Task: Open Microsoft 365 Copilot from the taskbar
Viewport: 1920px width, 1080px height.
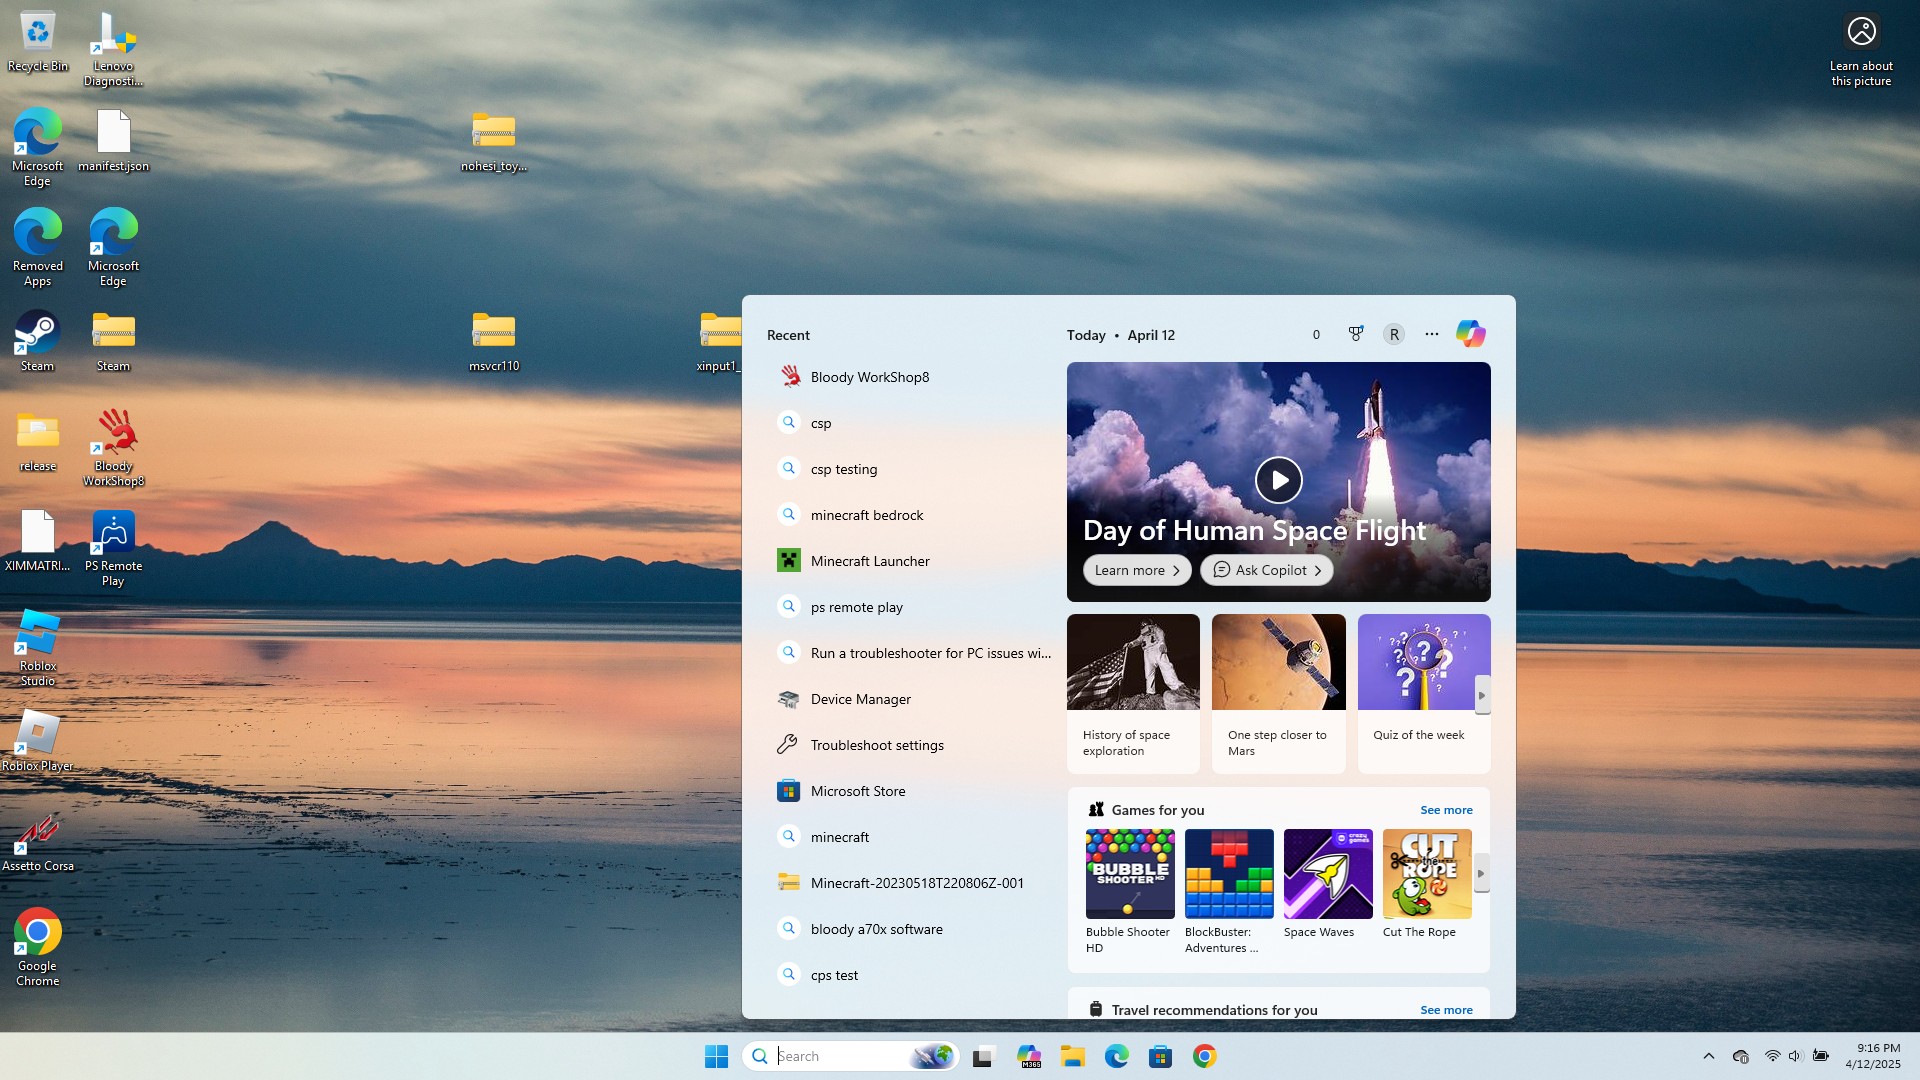Action: pyautogui.click(x=1029, y=1056)
